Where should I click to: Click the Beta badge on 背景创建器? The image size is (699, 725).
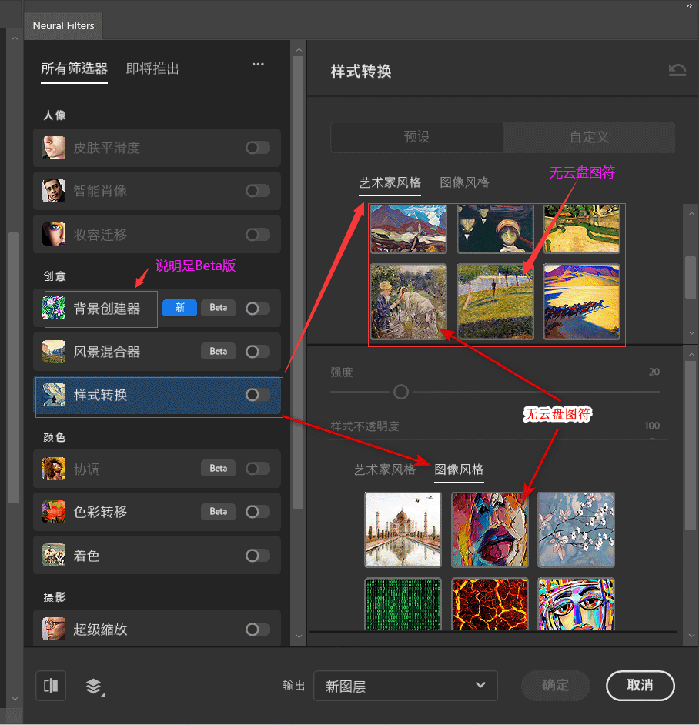click(x=218, y=307)
